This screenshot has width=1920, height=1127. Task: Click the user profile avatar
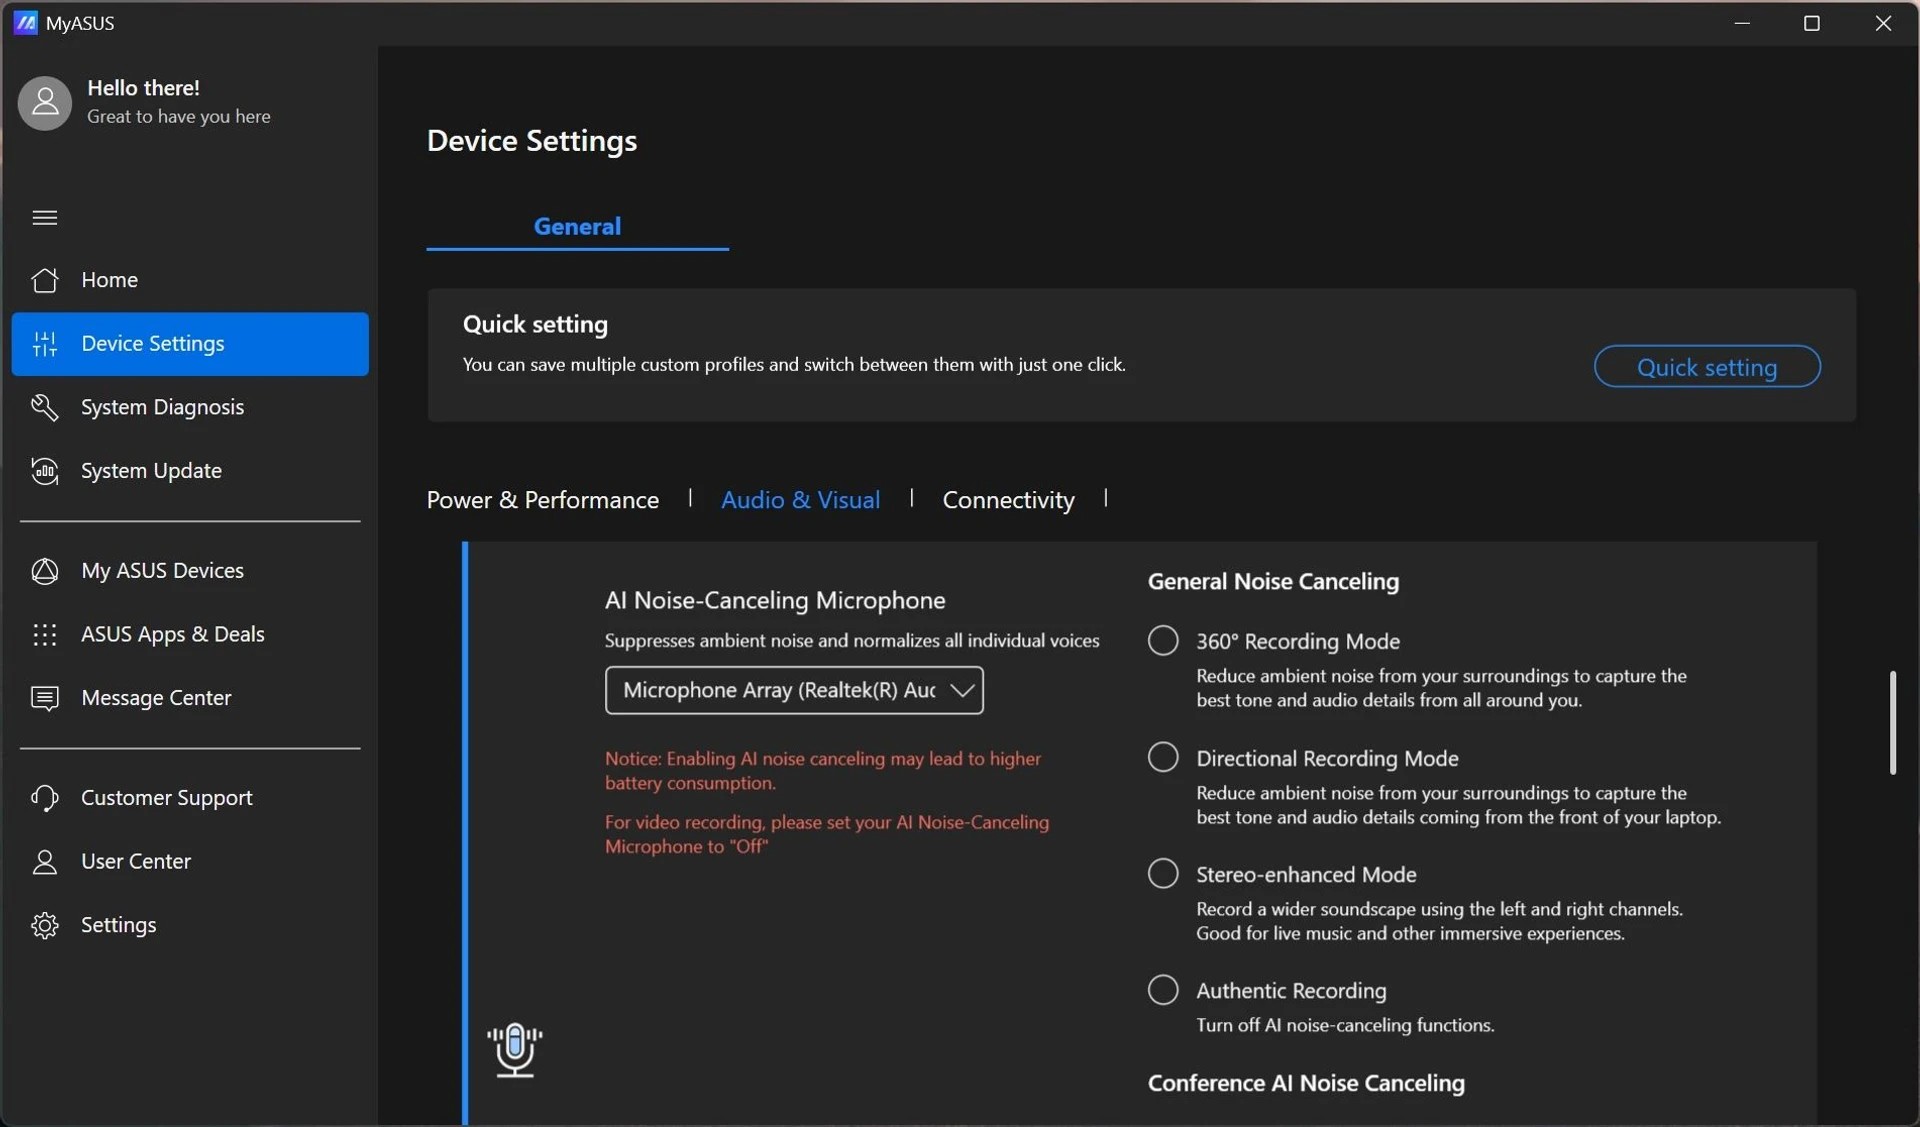pyautogui.click(x=45, y=103)
